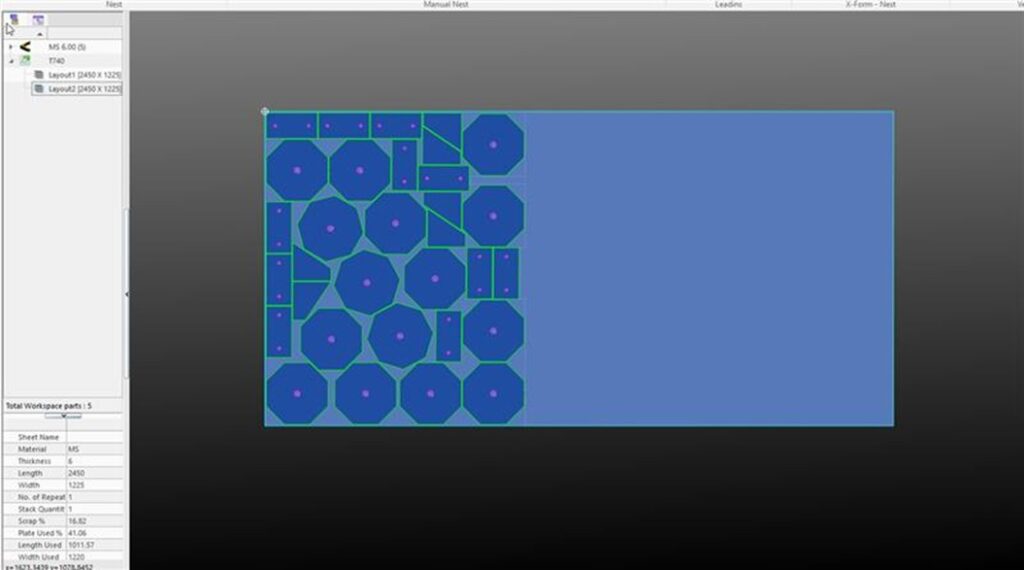Select the horizontal rectangle part under the top triangle pair
1024x570 pixels.
coord(443,178)
